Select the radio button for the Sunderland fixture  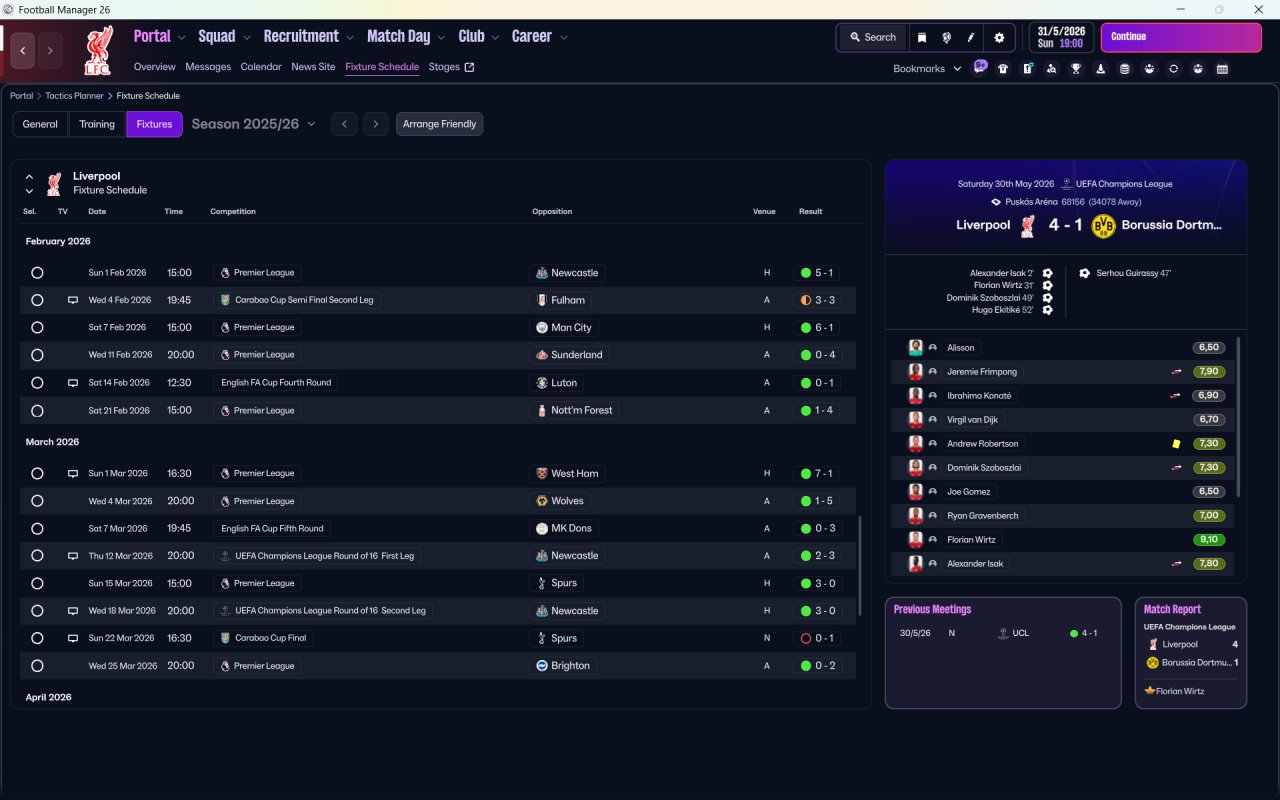pyautogui.click(x=37, y=355)
